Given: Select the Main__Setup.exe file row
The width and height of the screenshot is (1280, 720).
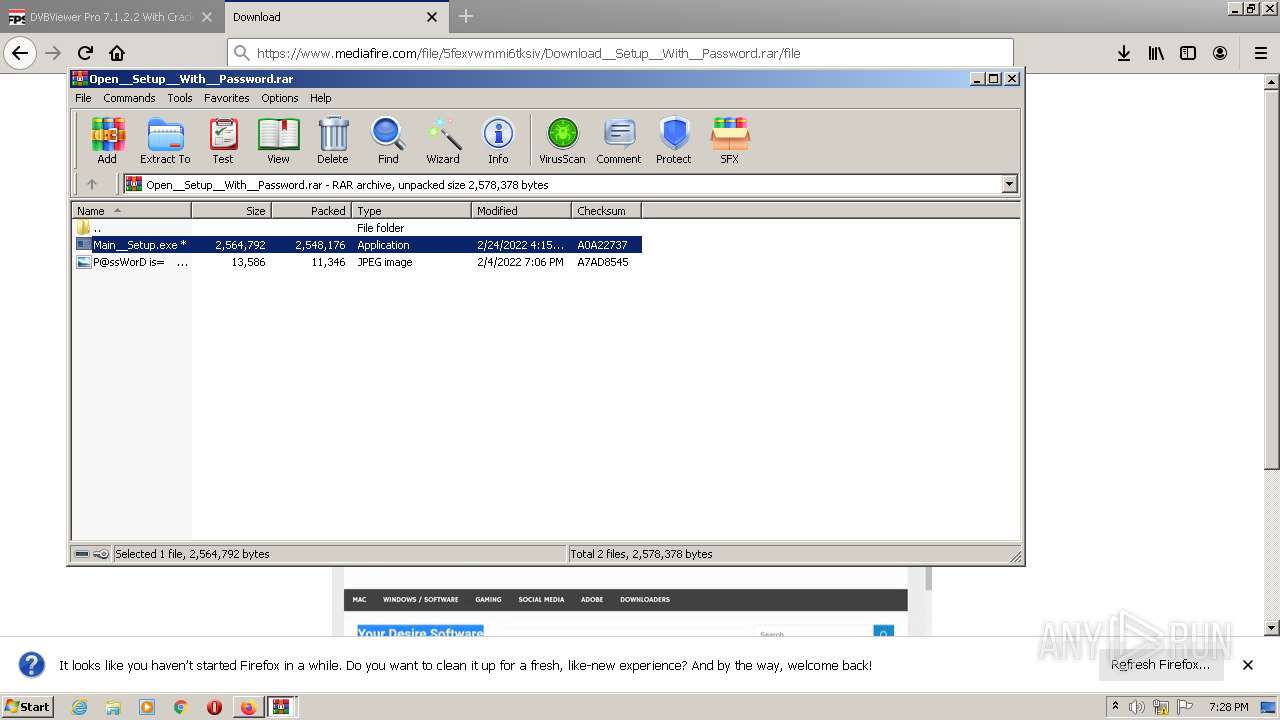Looking at the screenshot, I should click(358, 245).
